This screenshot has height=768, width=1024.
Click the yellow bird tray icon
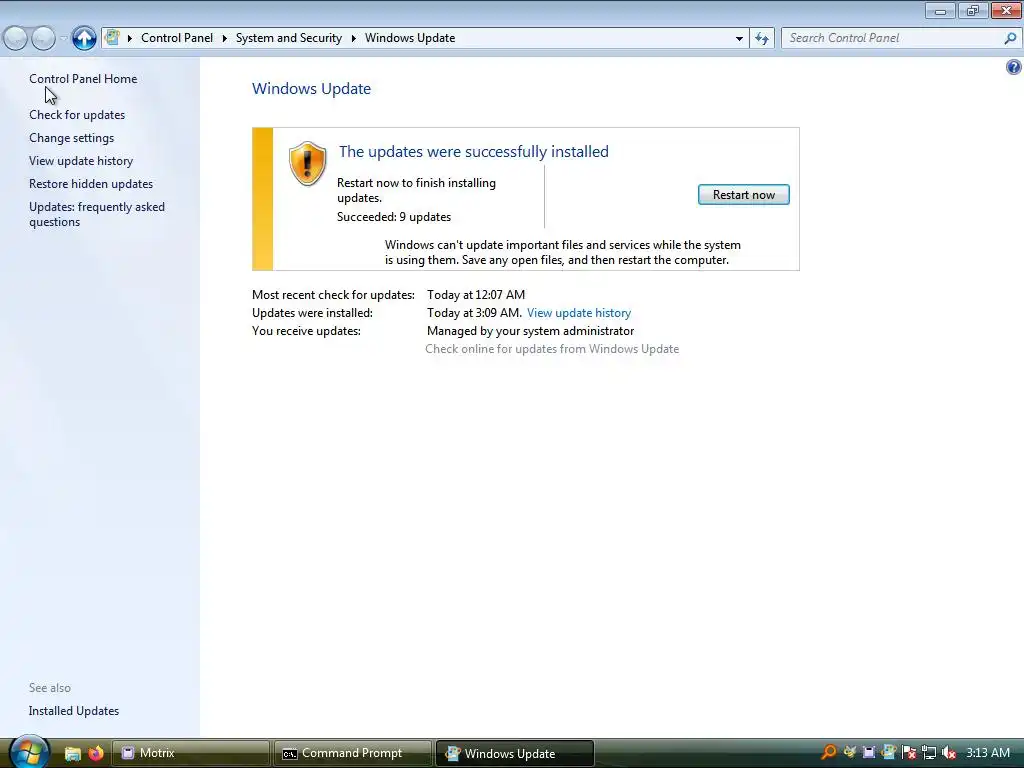click(x=849, y=752)
